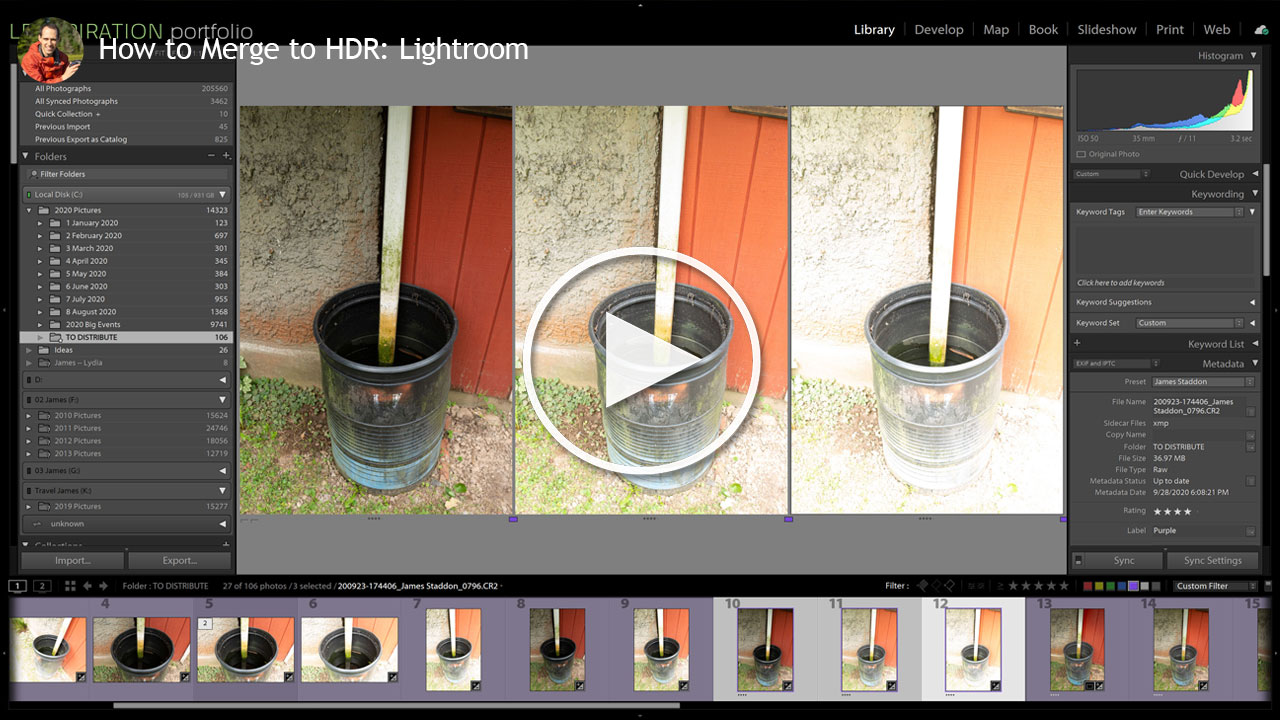Collapse the Keywording panel
The height and width of the screenshot is (720, 1280).
coord(1255,194)
